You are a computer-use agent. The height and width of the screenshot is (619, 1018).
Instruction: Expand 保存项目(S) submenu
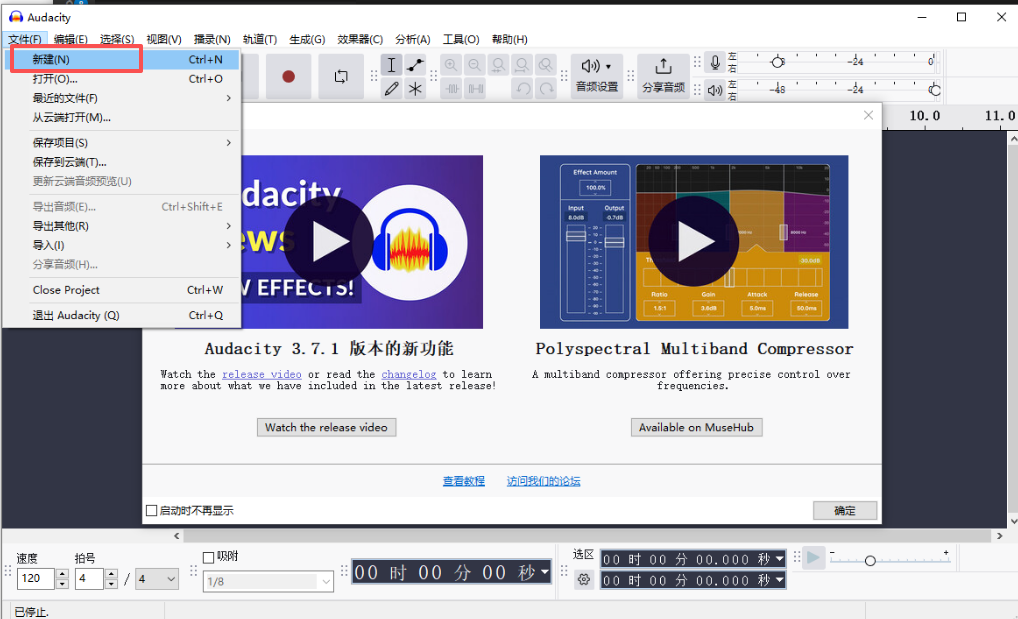point(122,143)
